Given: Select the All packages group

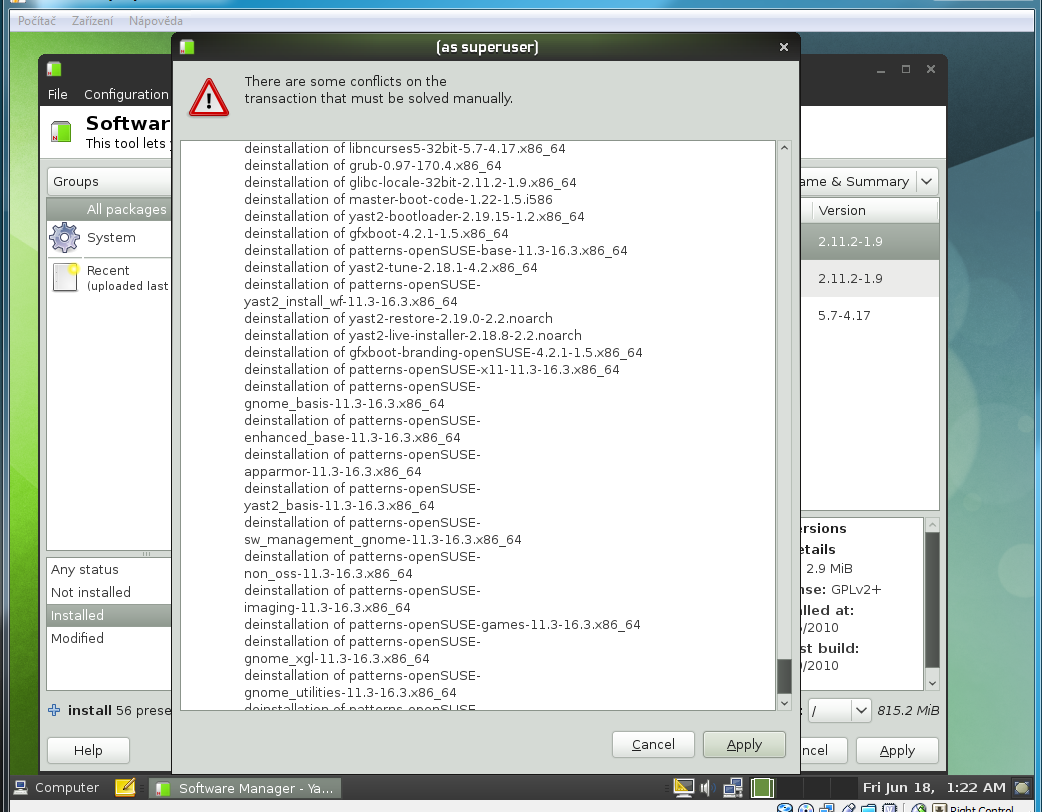Looking at the screenshot, I should [x=110, y=209].
